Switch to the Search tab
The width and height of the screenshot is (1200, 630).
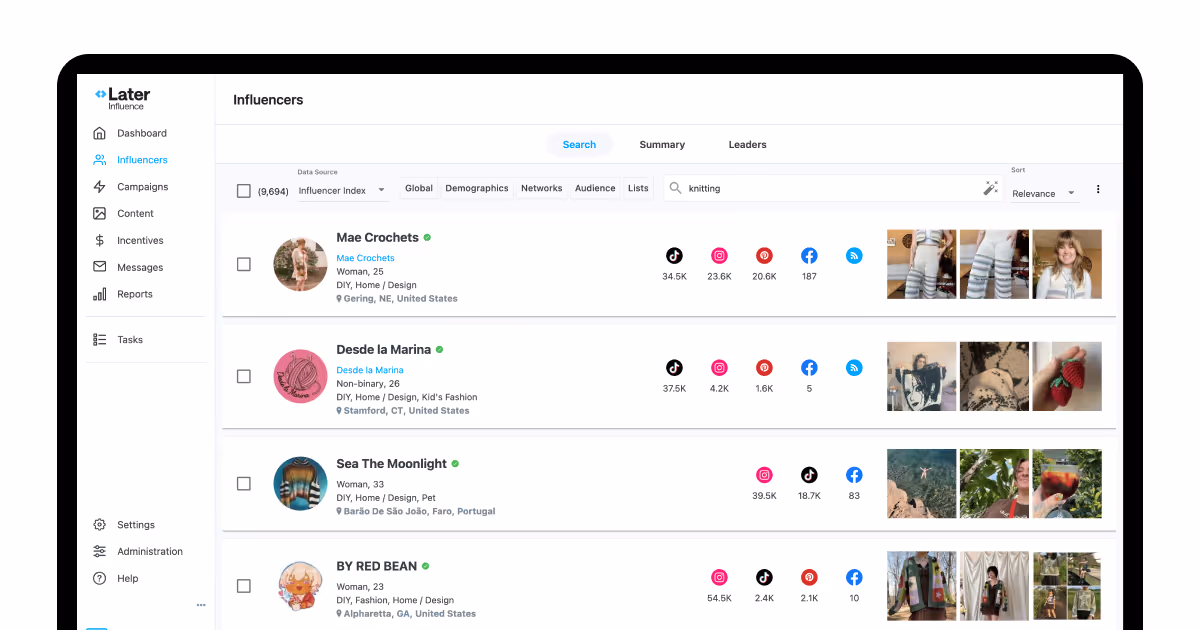579,144
